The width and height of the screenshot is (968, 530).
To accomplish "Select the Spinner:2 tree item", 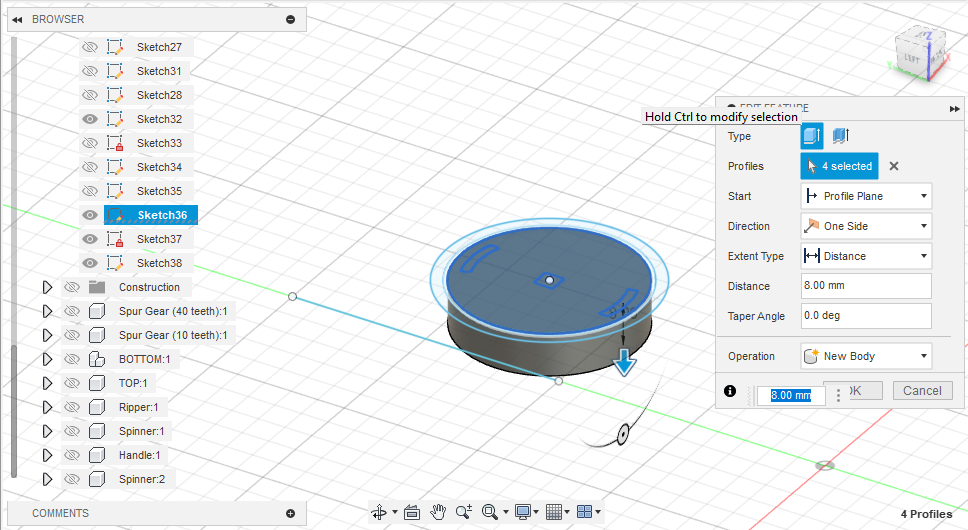I will pos(141,479).
